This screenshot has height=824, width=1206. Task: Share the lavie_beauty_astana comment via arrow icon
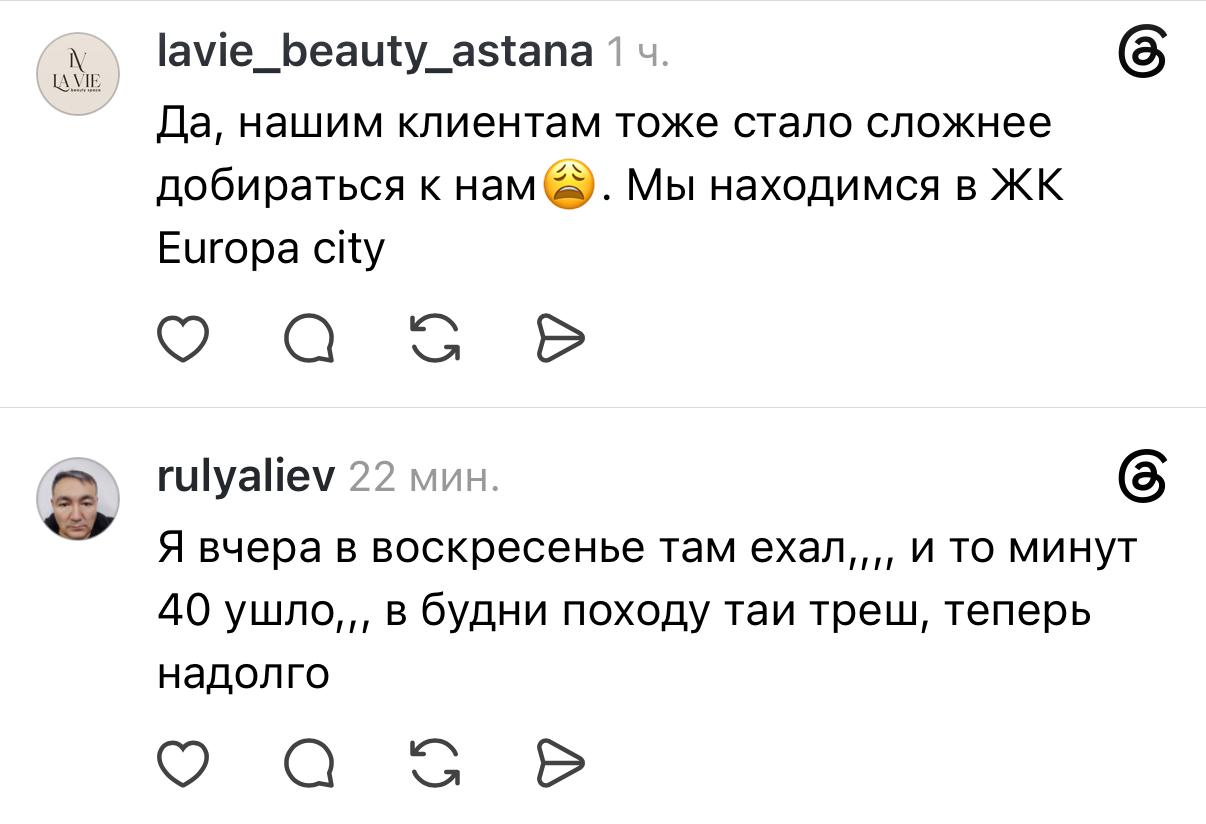click(x=560, y=342)
